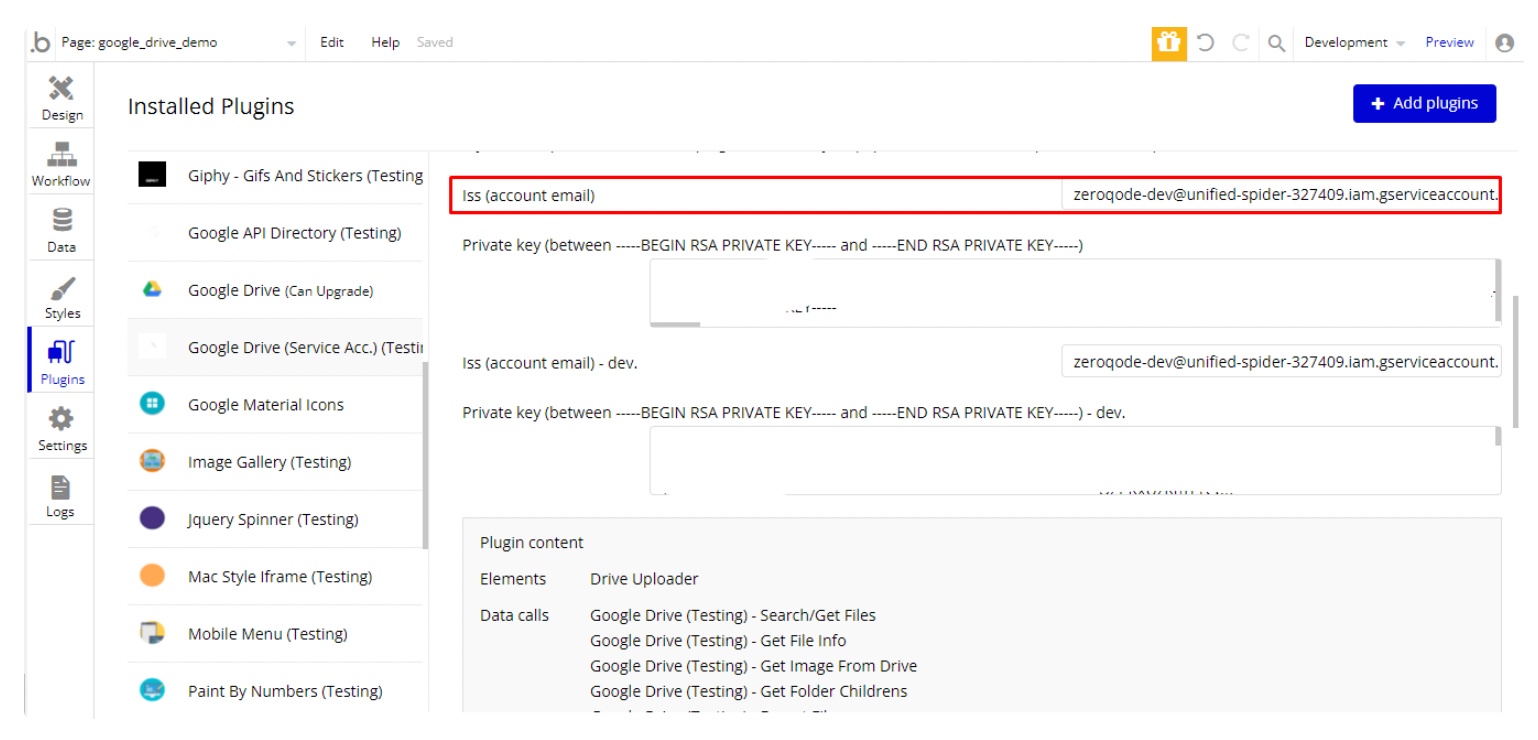Select Google Material Icons plugin
1538x740 pixels.
(x=275, y=404)
